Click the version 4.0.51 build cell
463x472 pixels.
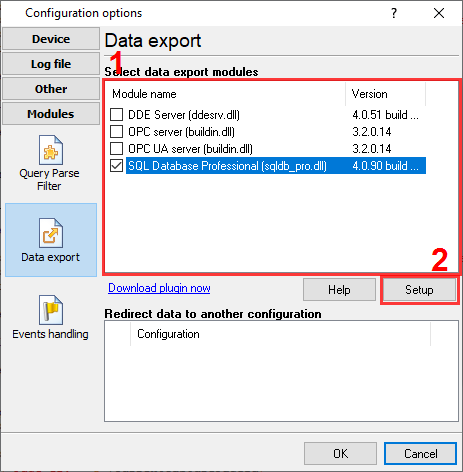coord(386,115)
